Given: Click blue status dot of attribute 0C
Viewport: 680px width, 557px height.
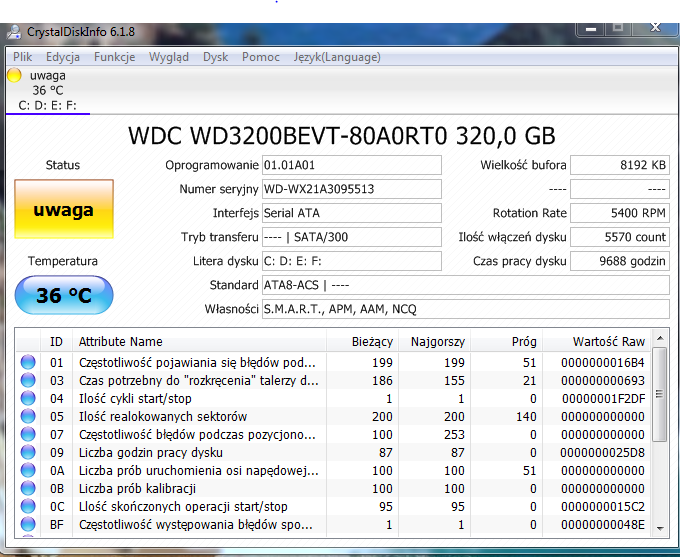Looking at the screenshot, I should tap(28, 506).
